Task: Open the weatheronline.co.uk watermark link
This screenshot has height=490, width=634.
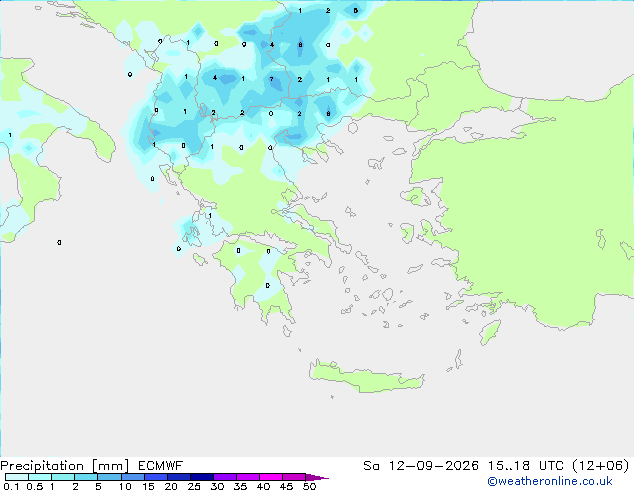Action: click(x=550, y=481)
